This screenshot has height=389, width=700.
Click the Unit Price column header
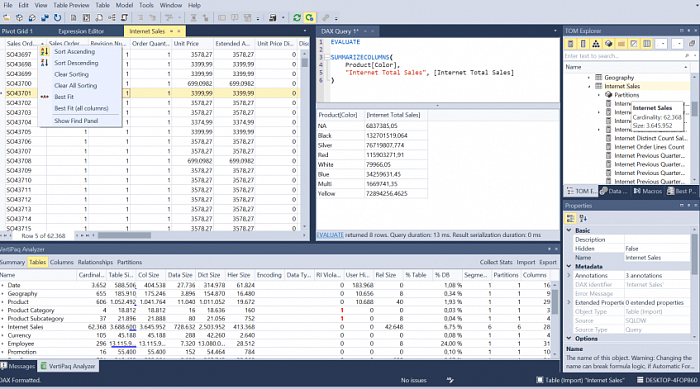(x=192, y=44)
